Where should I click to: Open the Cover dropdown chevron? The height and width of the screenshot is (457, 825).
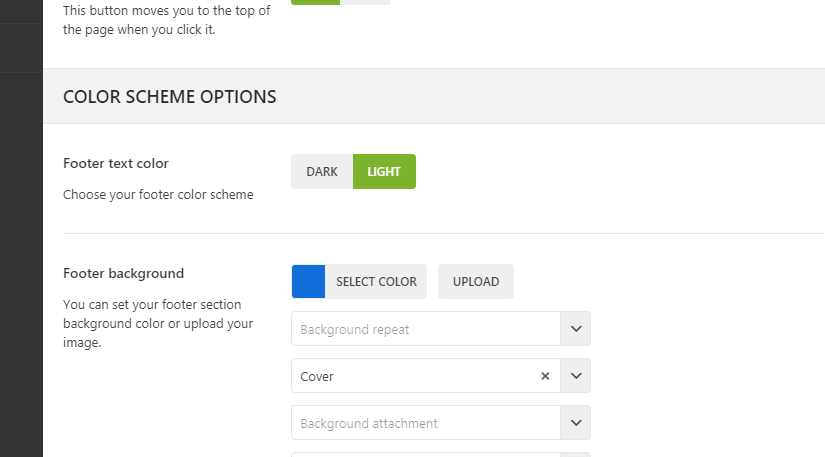point(576,377)
